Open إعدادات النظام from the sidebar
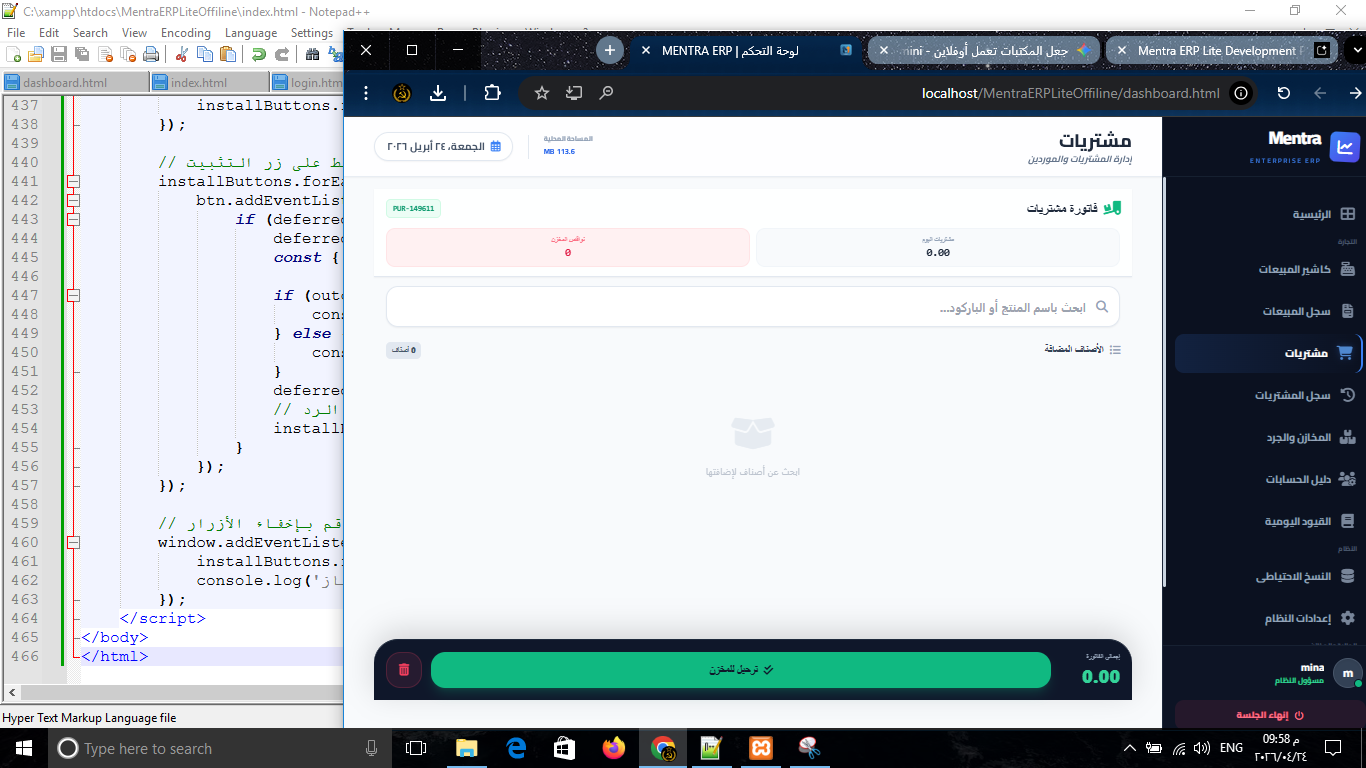The image size is (1366, 768). coord(1268,618)
